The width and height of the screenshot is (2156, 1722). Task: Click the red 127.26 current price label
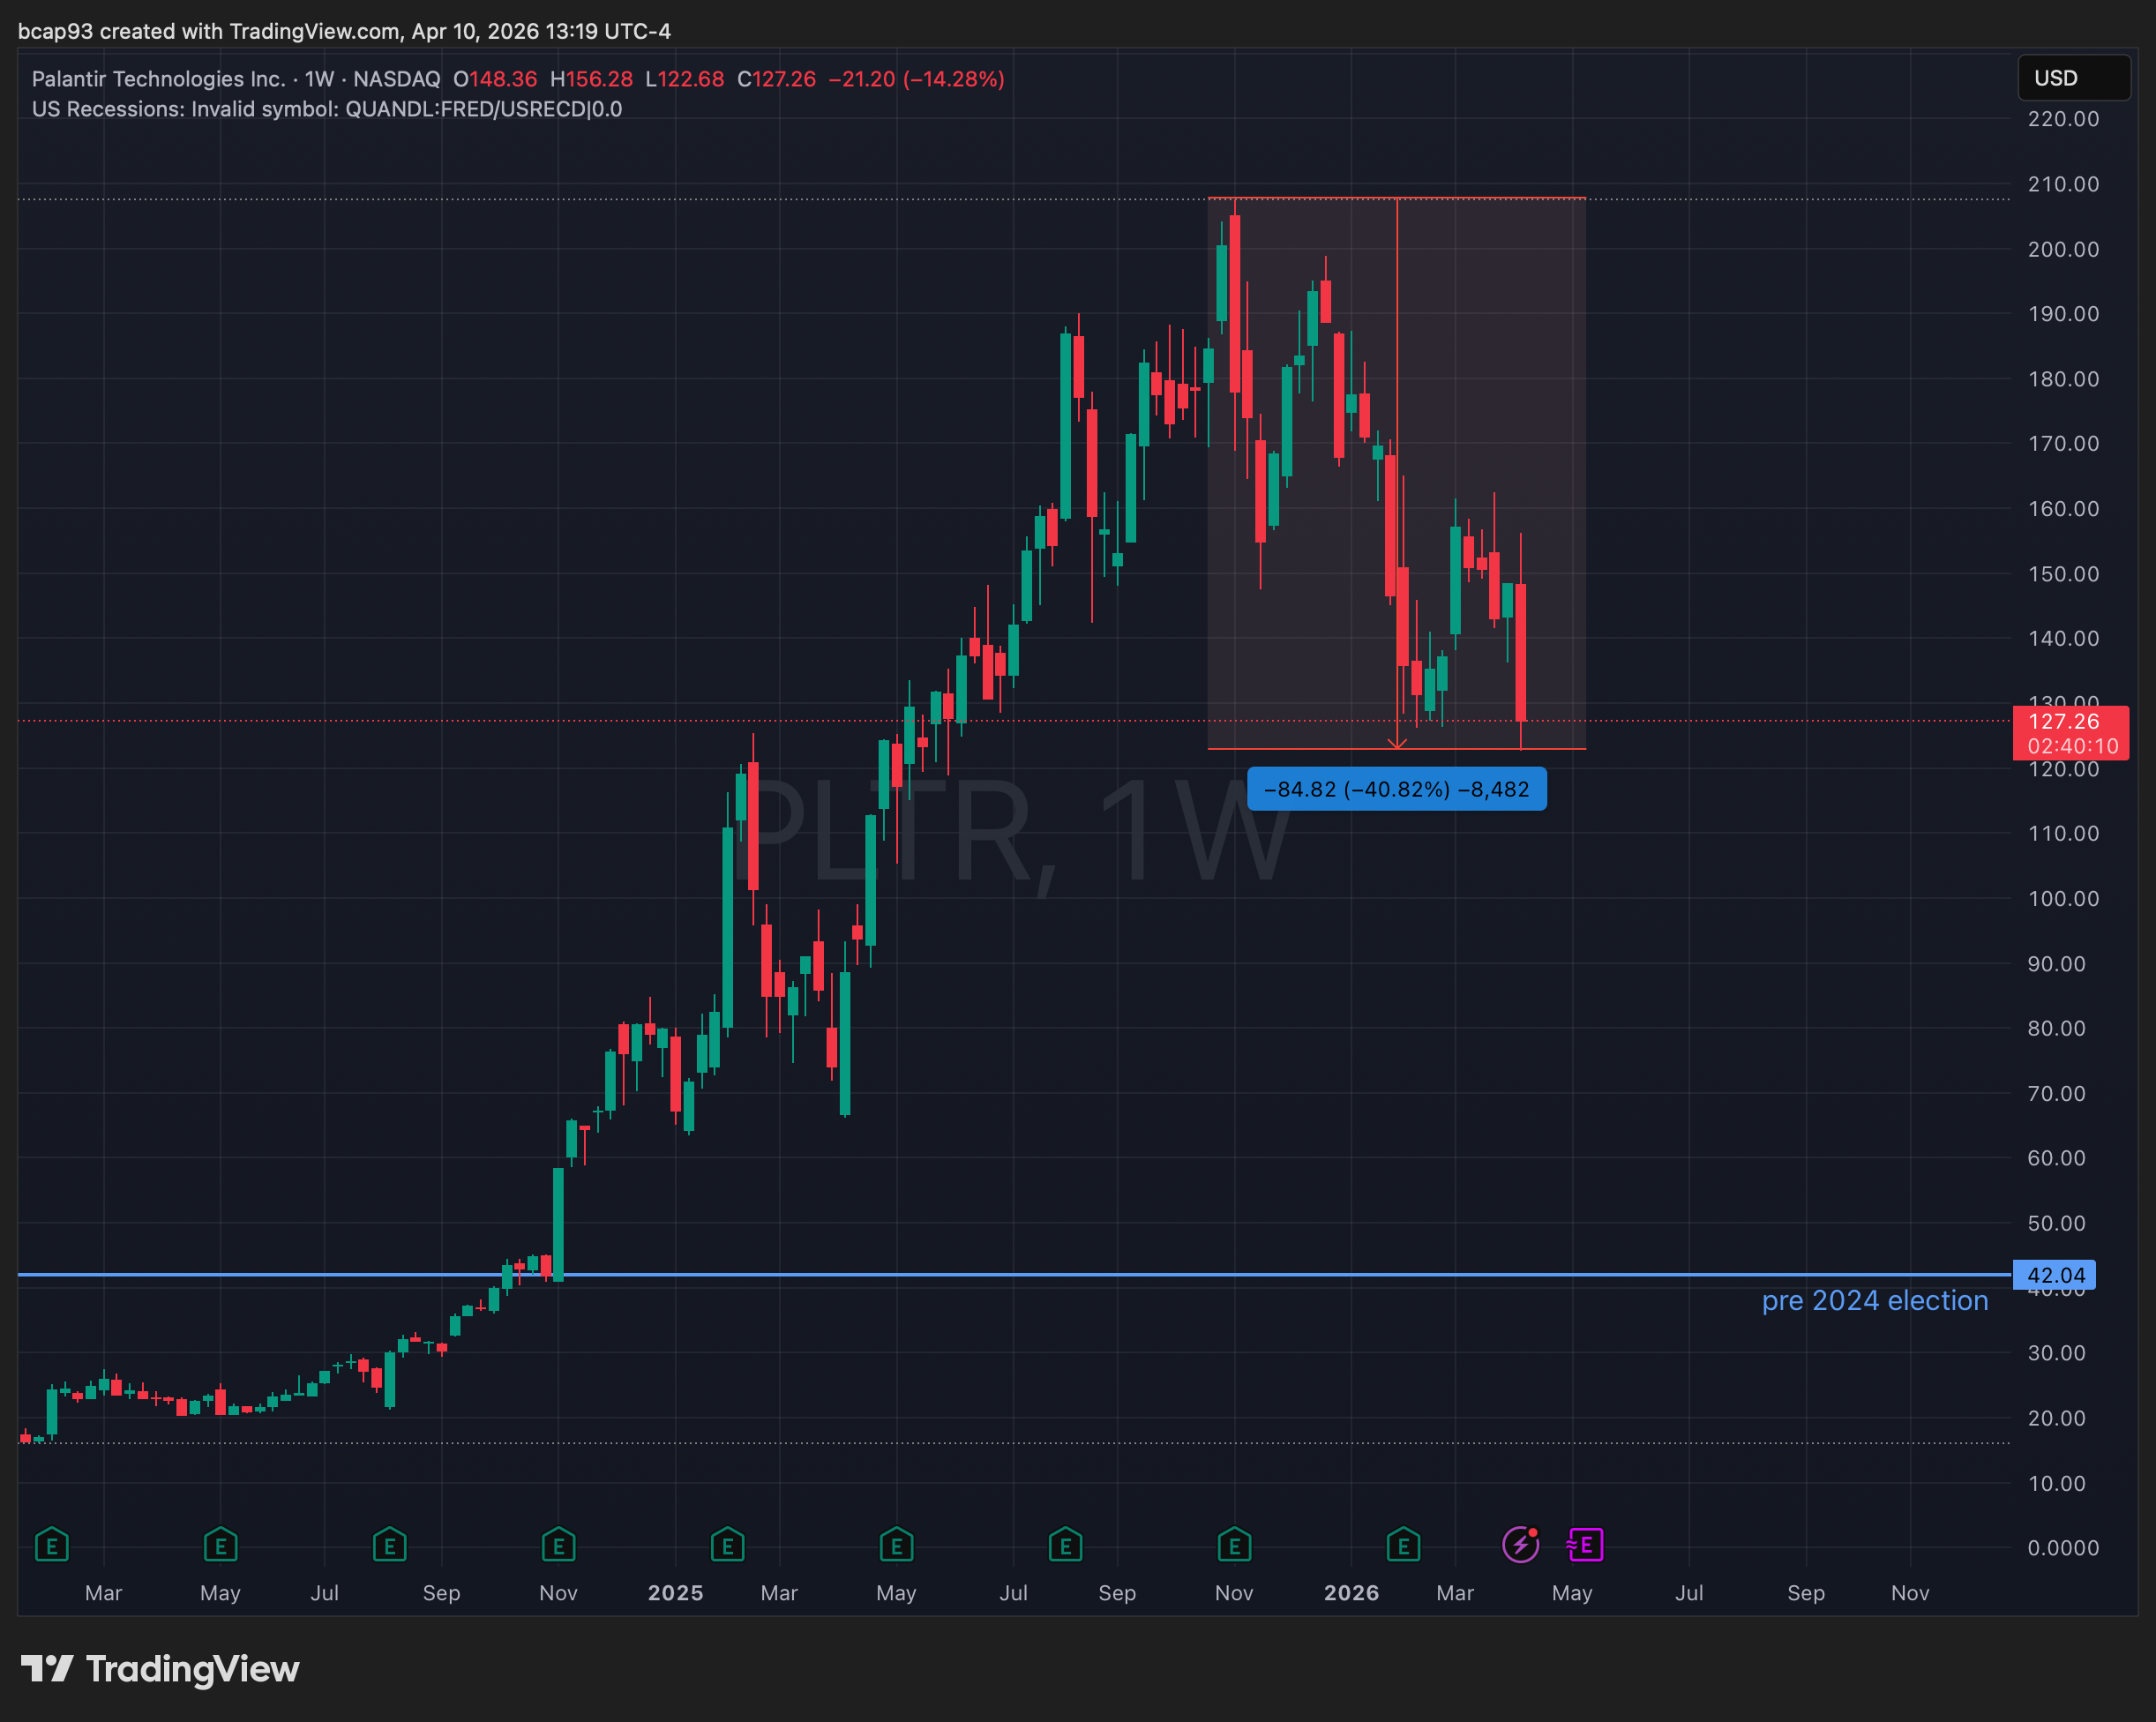2070,733
